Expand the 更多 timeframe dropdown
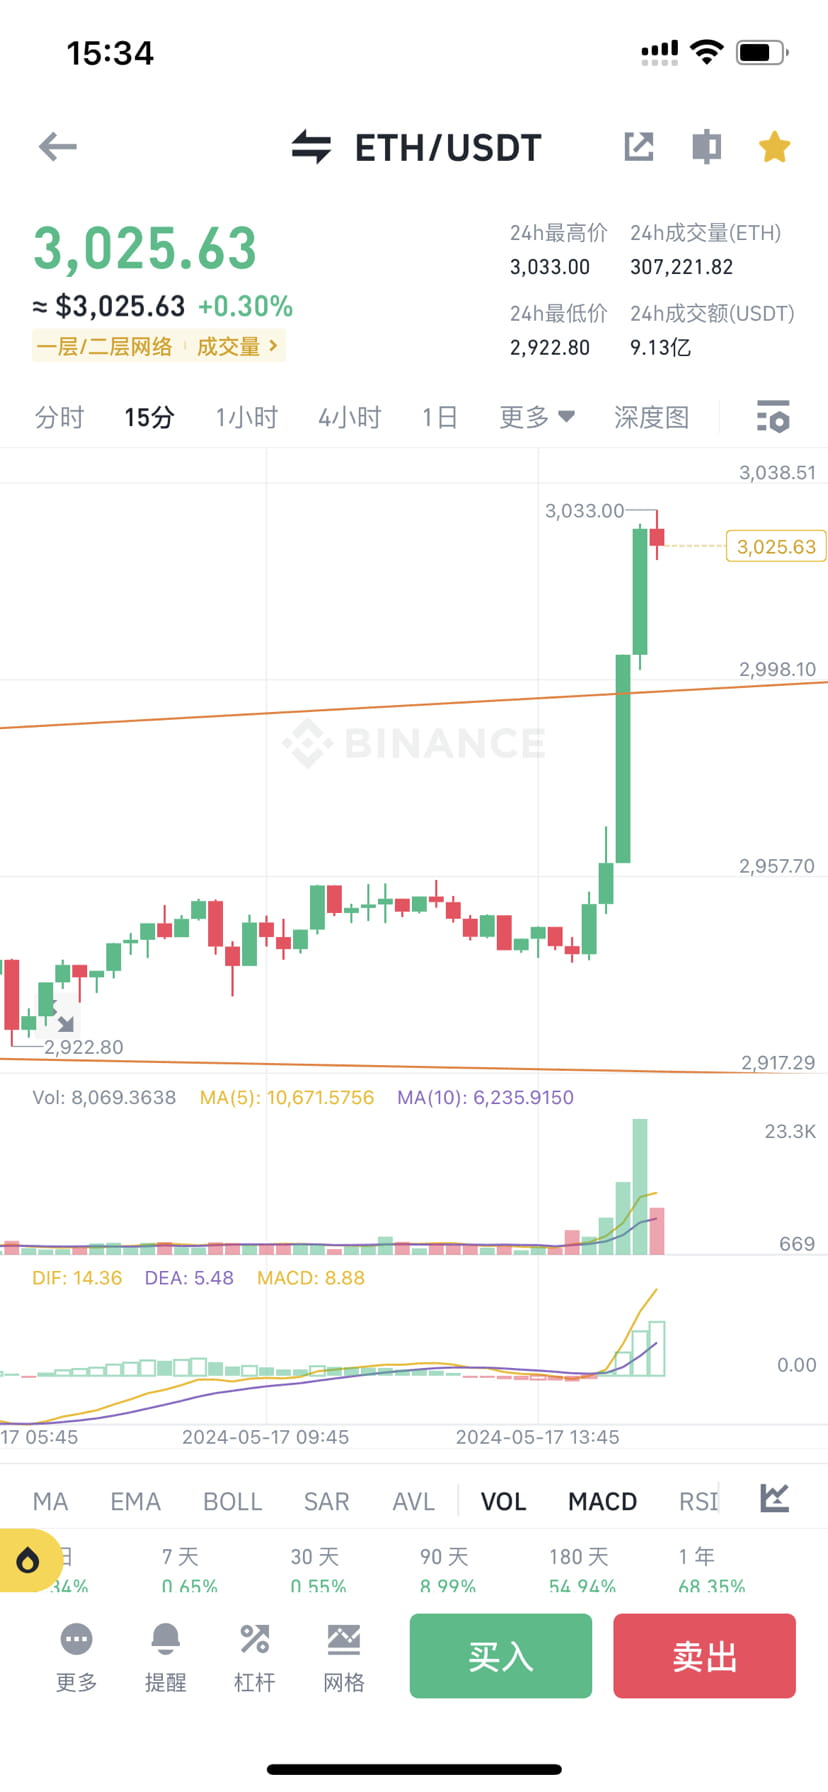 point(537,417)
